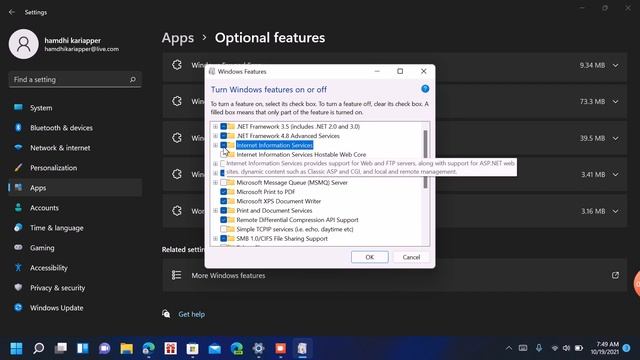Select the SMB 1.0/CIFS File Sharing Support label
Image resolution: width=640 pixels, height=360 pixels.
click(282, 239)
